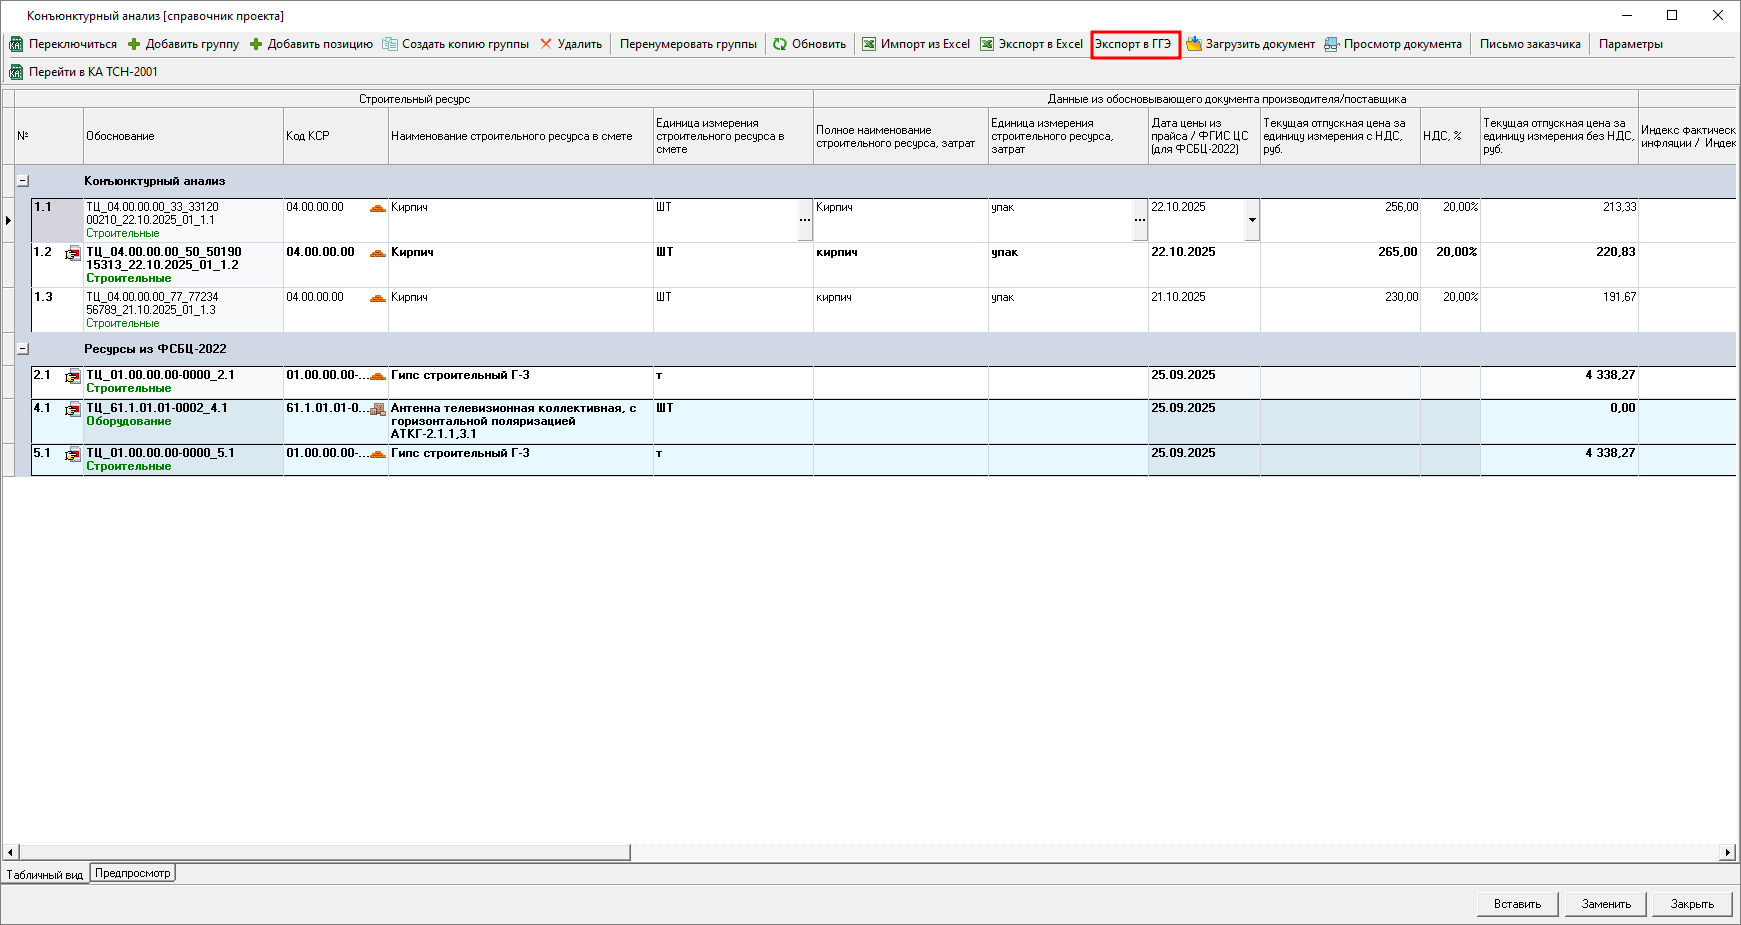
Task: Click the Экспорт в ГГЭ button
Action: [x=1134, y=44]
